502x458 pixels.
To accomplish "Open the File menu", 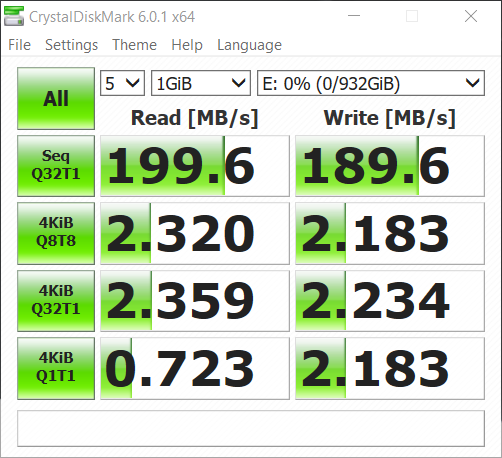I will [19, 45].
